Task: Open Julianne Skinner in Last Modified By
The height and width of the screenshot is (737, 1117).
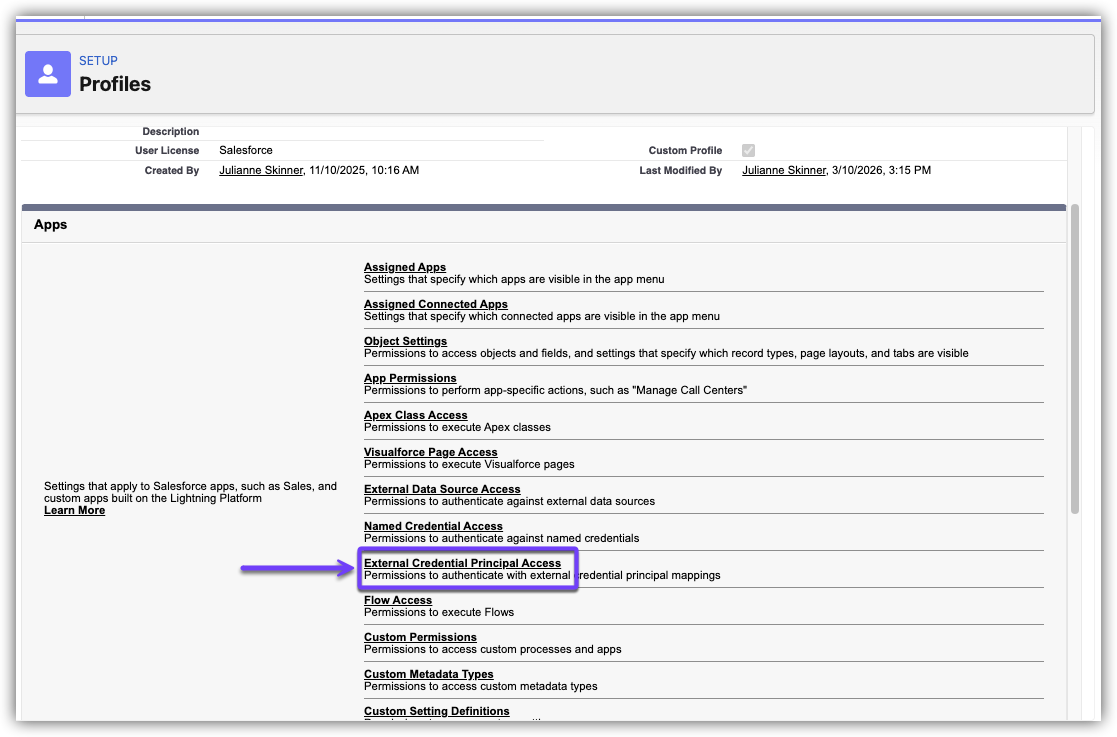Action: (784, 171)
